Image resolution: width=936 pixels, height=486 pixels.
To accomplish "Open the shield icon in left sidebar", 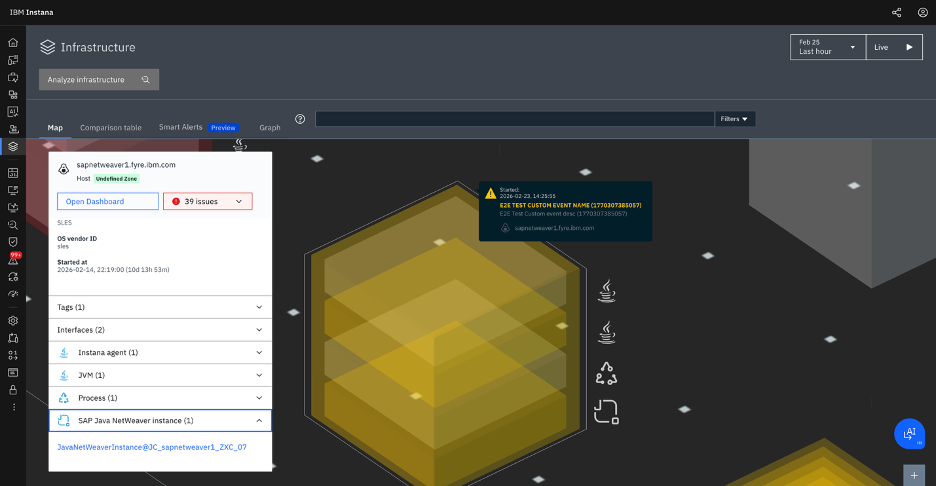I will (x=13, y=242).
